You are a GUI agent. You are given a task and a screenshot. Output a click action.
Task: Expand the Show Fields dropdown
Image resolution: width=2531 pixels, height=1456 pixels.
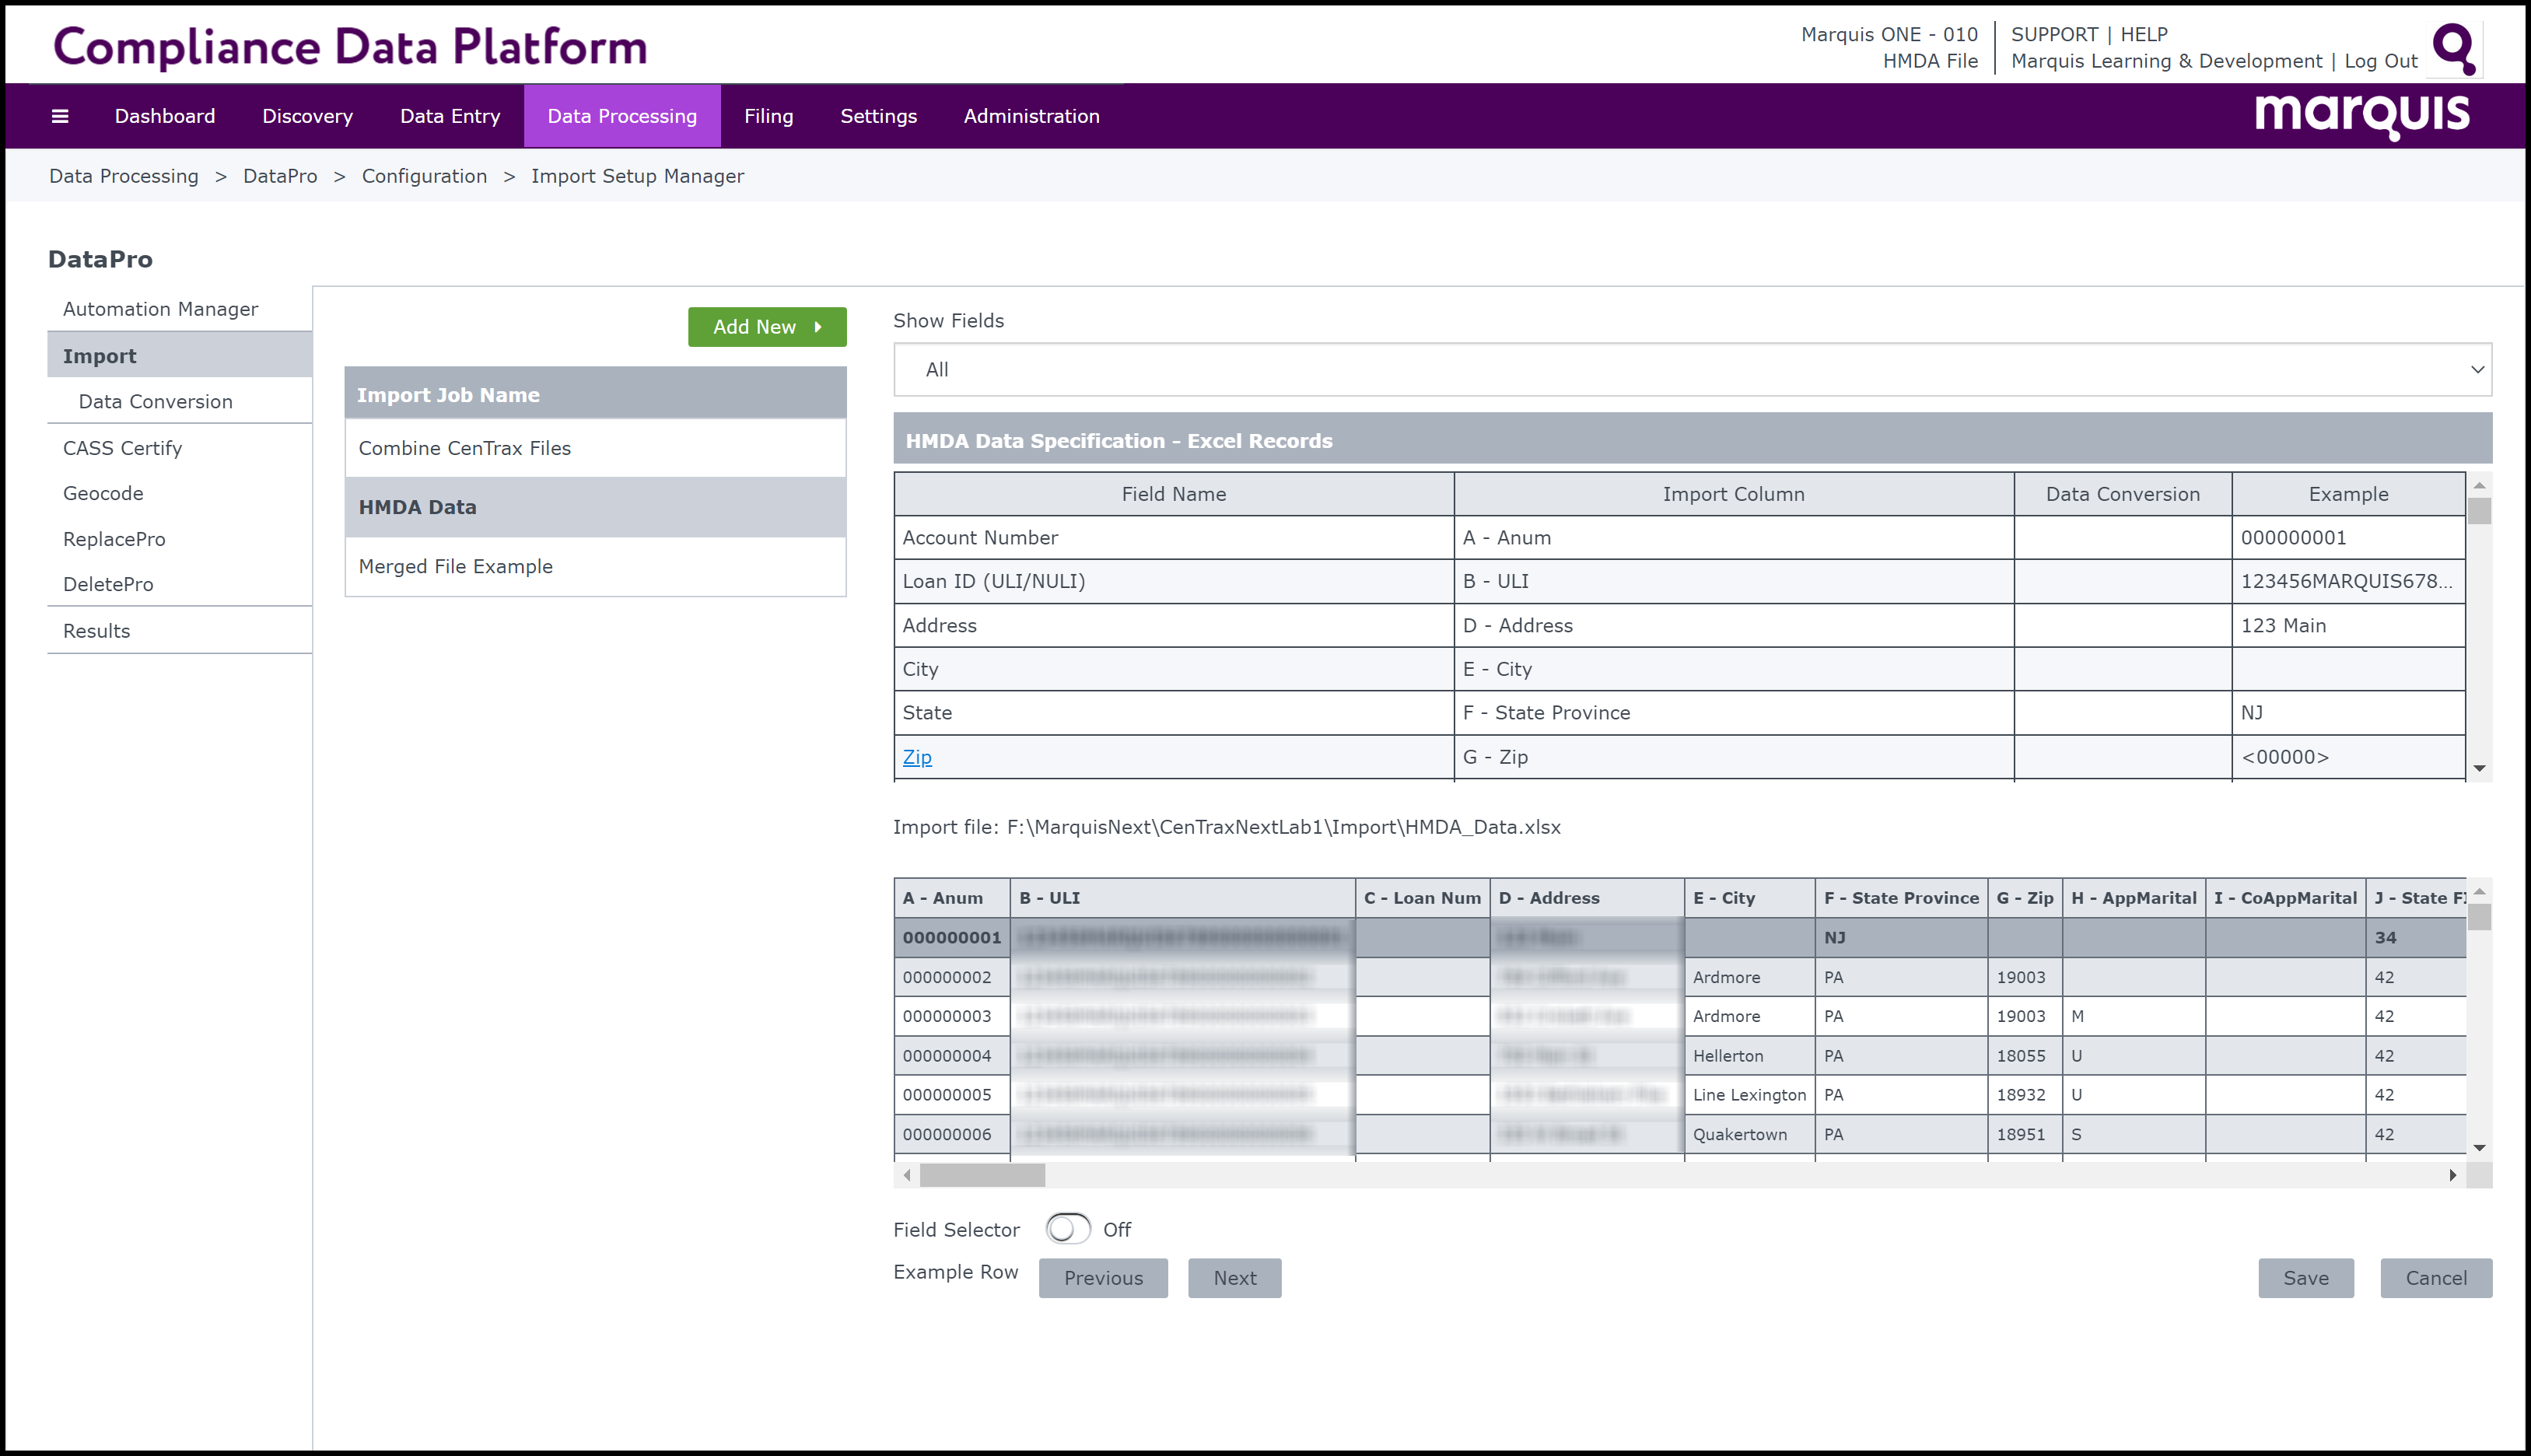1691,370
